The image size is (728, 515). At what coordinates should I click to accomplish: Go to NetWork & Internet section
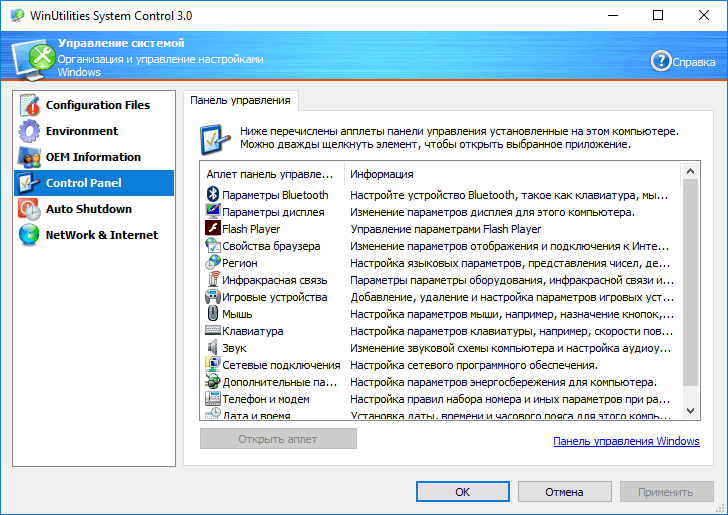click(94, 235)
